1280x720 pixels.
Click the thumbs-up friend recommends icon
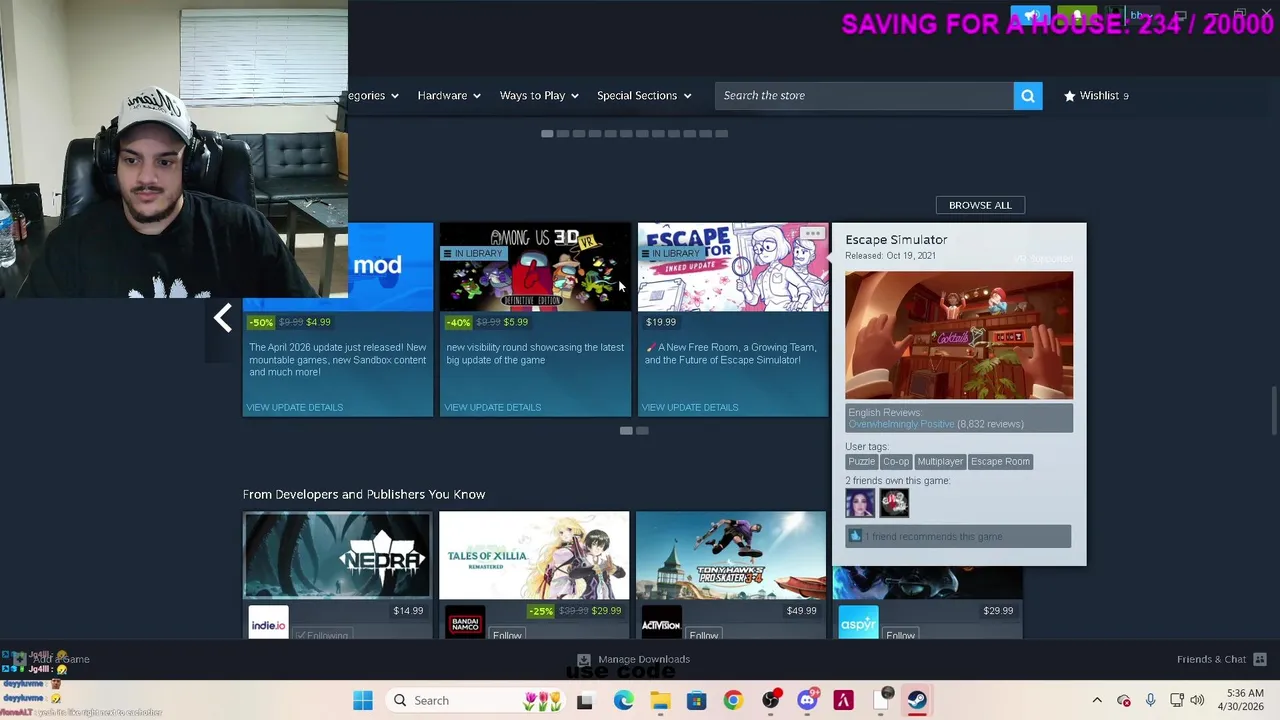(855, 536)
